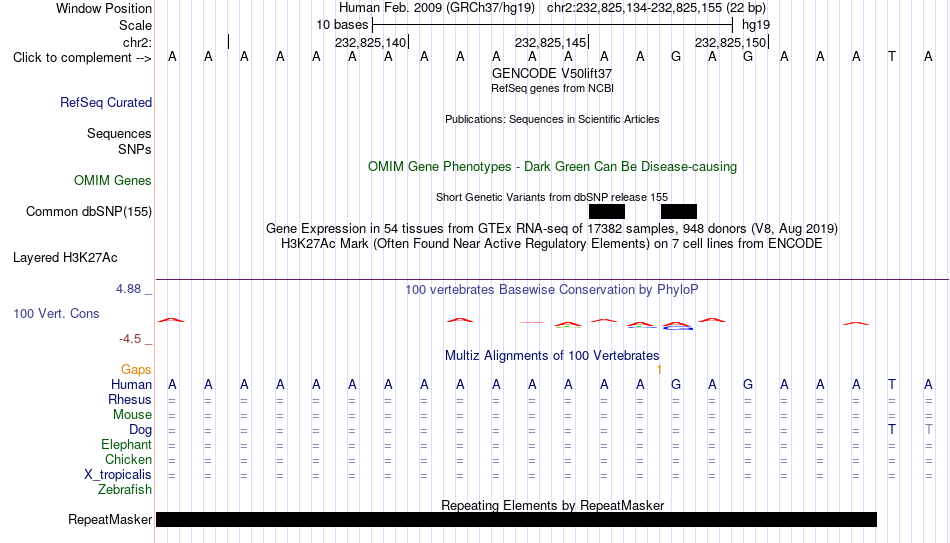
Task: Select the Human alignment row label
Action: (x=131, y=385)
